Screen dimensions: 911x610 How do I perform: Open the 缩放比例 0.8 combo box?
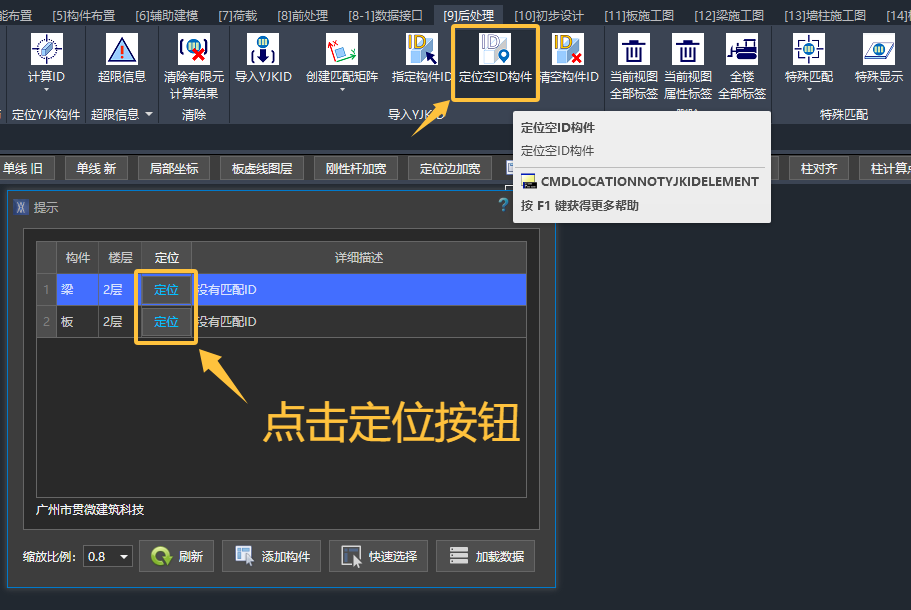pos(108,557)
